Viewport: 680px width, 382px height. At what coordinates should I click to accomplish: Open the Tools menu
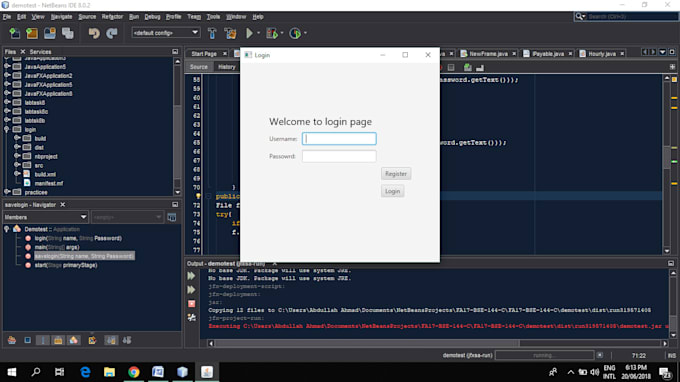coord(213,16)
